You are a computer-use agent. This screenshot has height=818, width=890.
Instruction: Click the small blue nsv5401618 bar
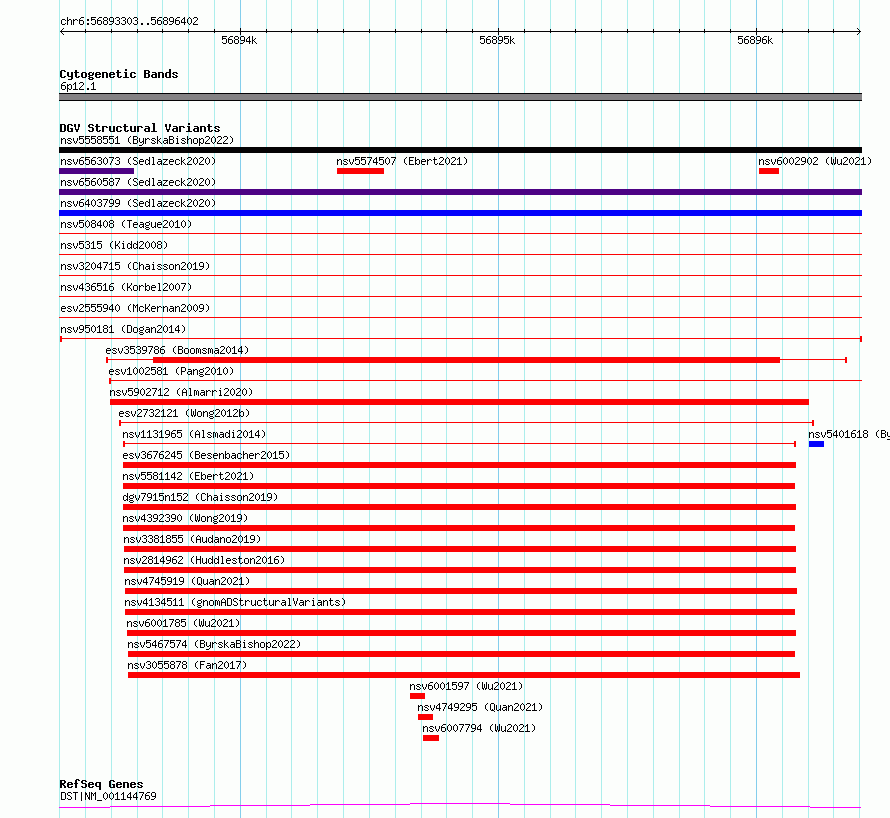pyautogui.click(x=816, y=444)
